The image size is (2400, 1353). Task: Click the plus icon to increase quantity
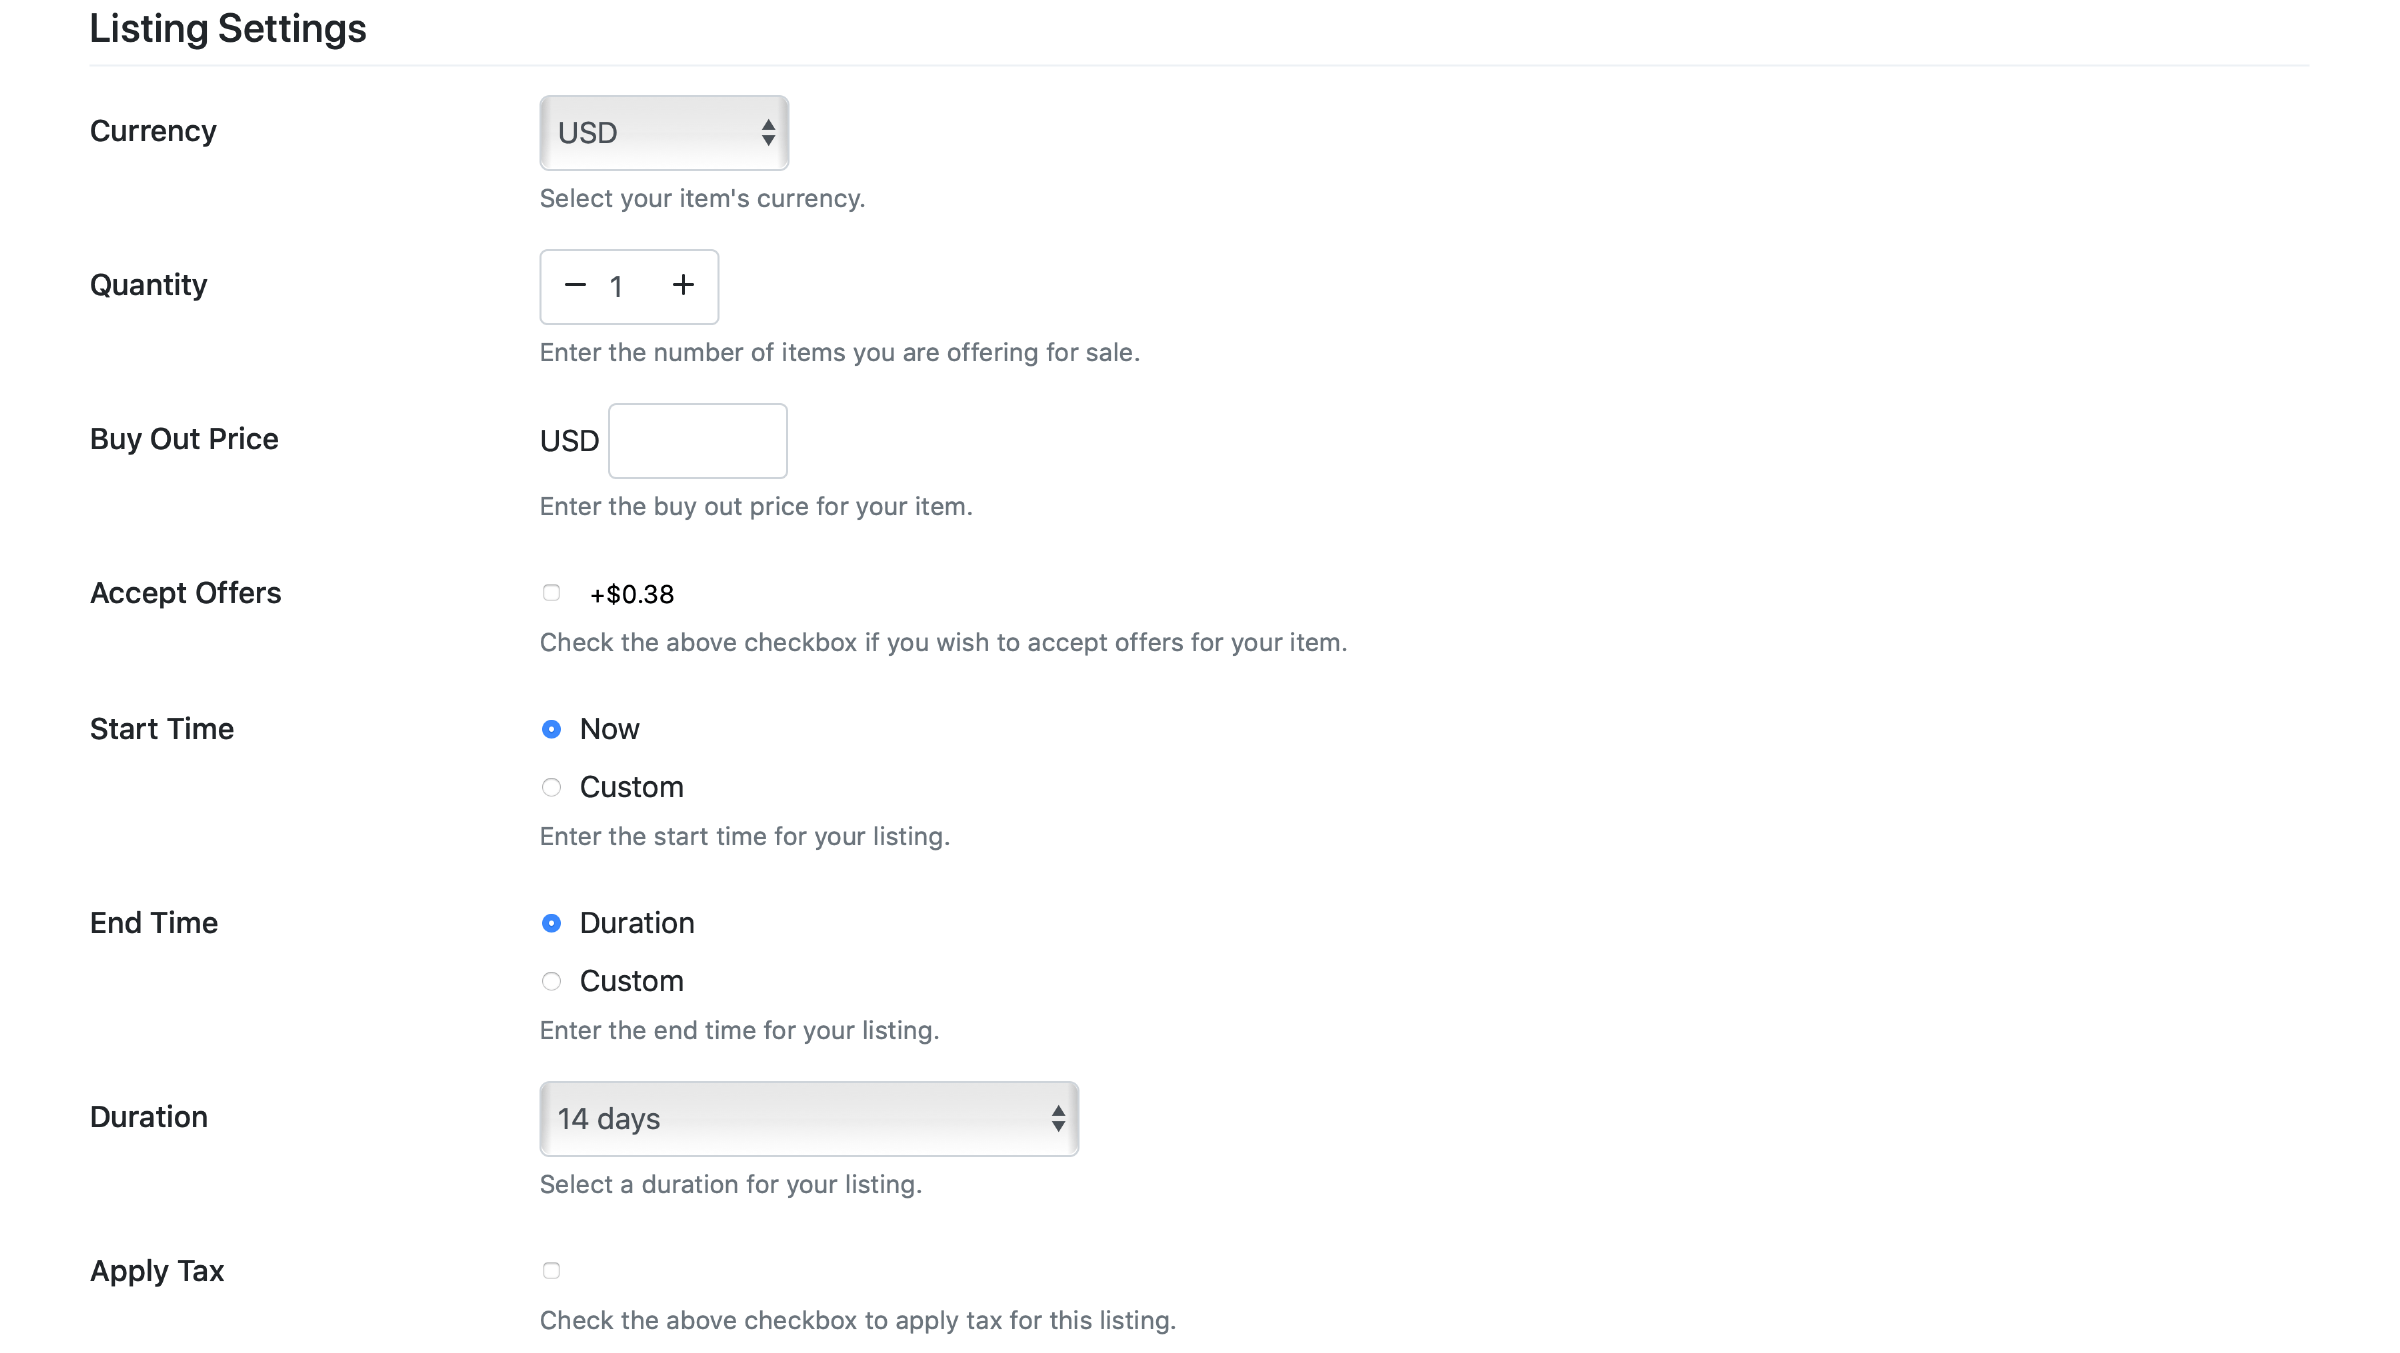click(683, 286)
